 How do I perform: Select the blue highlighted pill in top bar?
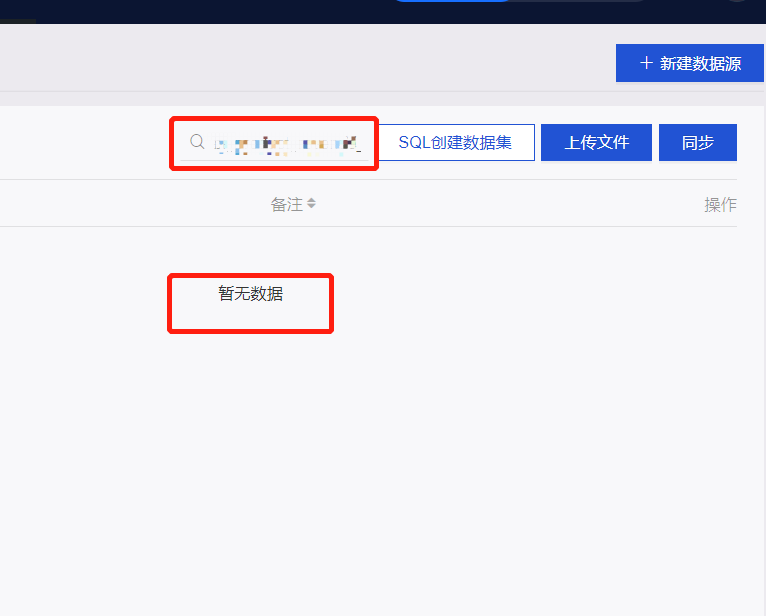tap(450, 2)
